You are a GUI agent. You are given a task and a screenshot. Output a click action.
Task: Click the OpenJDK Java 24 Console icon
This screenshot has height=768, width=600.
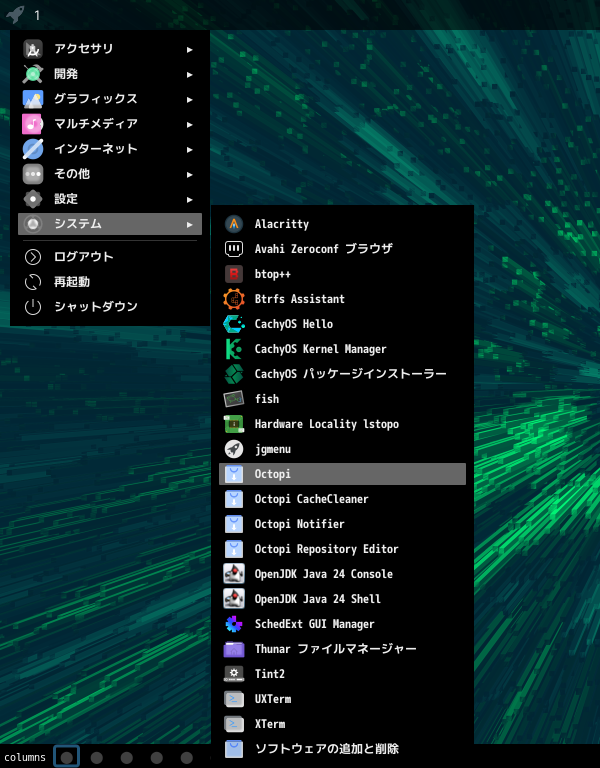[x=234, y=574]
